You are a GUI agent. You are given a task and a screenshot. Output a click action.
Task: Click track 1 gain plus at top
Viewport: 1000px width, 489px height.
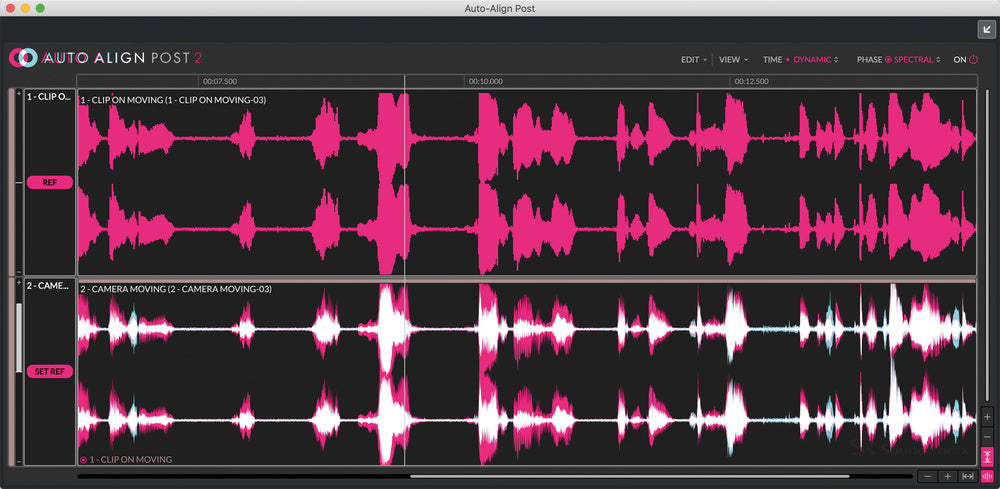[x=18, y=93]
